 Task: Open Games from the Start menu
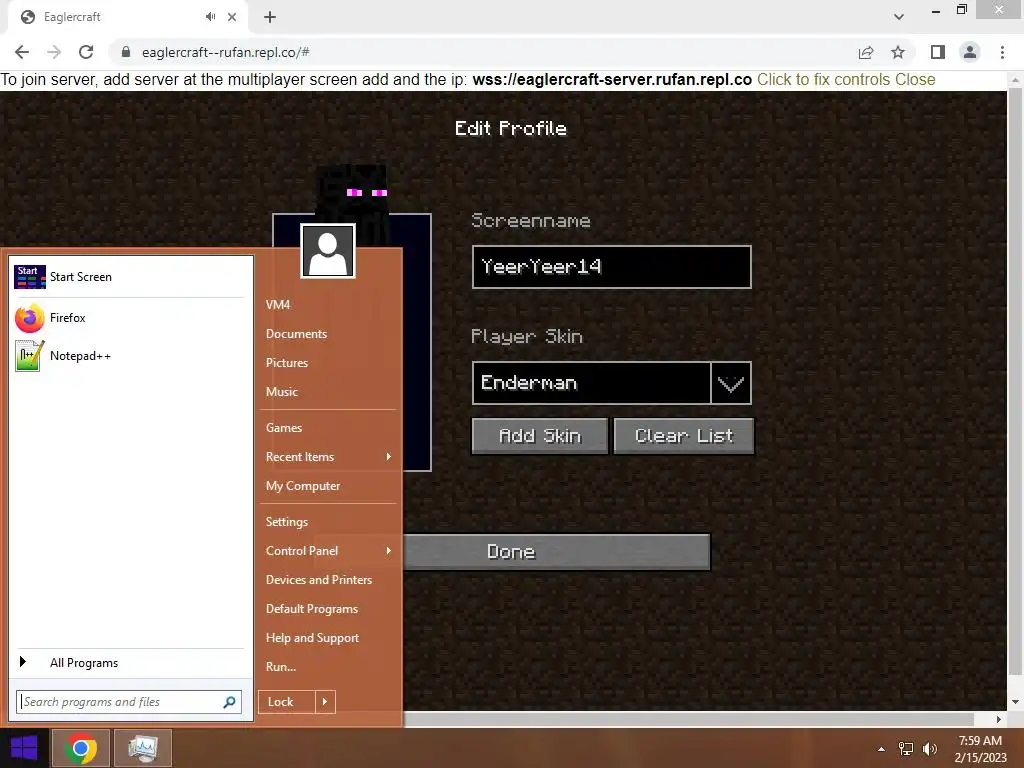283,428
